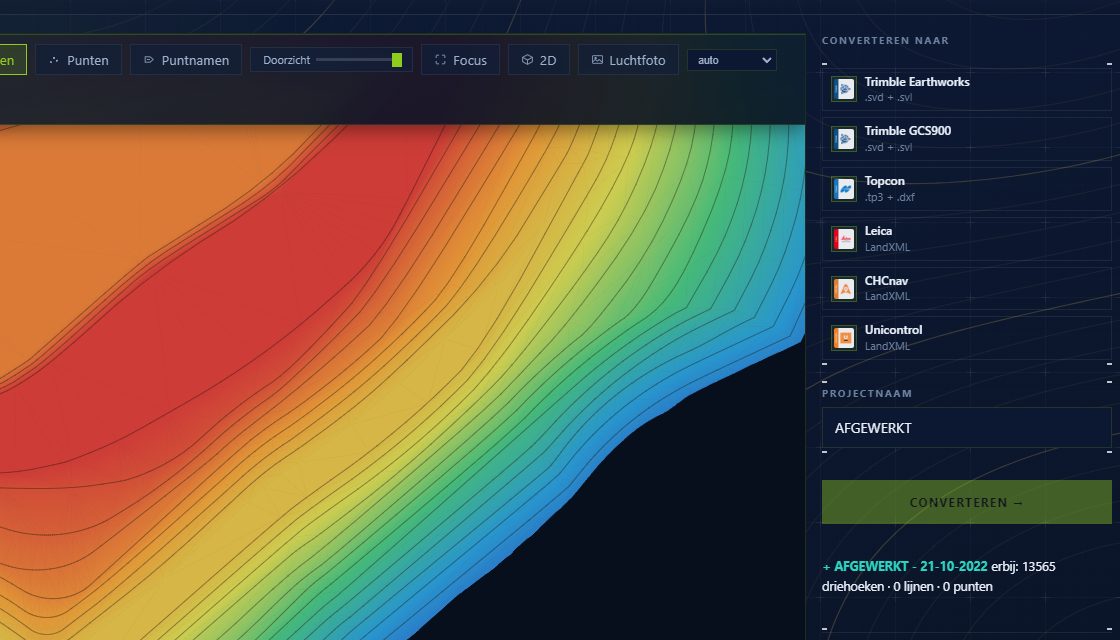The image size is (1120, 640).
Task: Click the box icon in the 2D button
Action: pos(527,60)
